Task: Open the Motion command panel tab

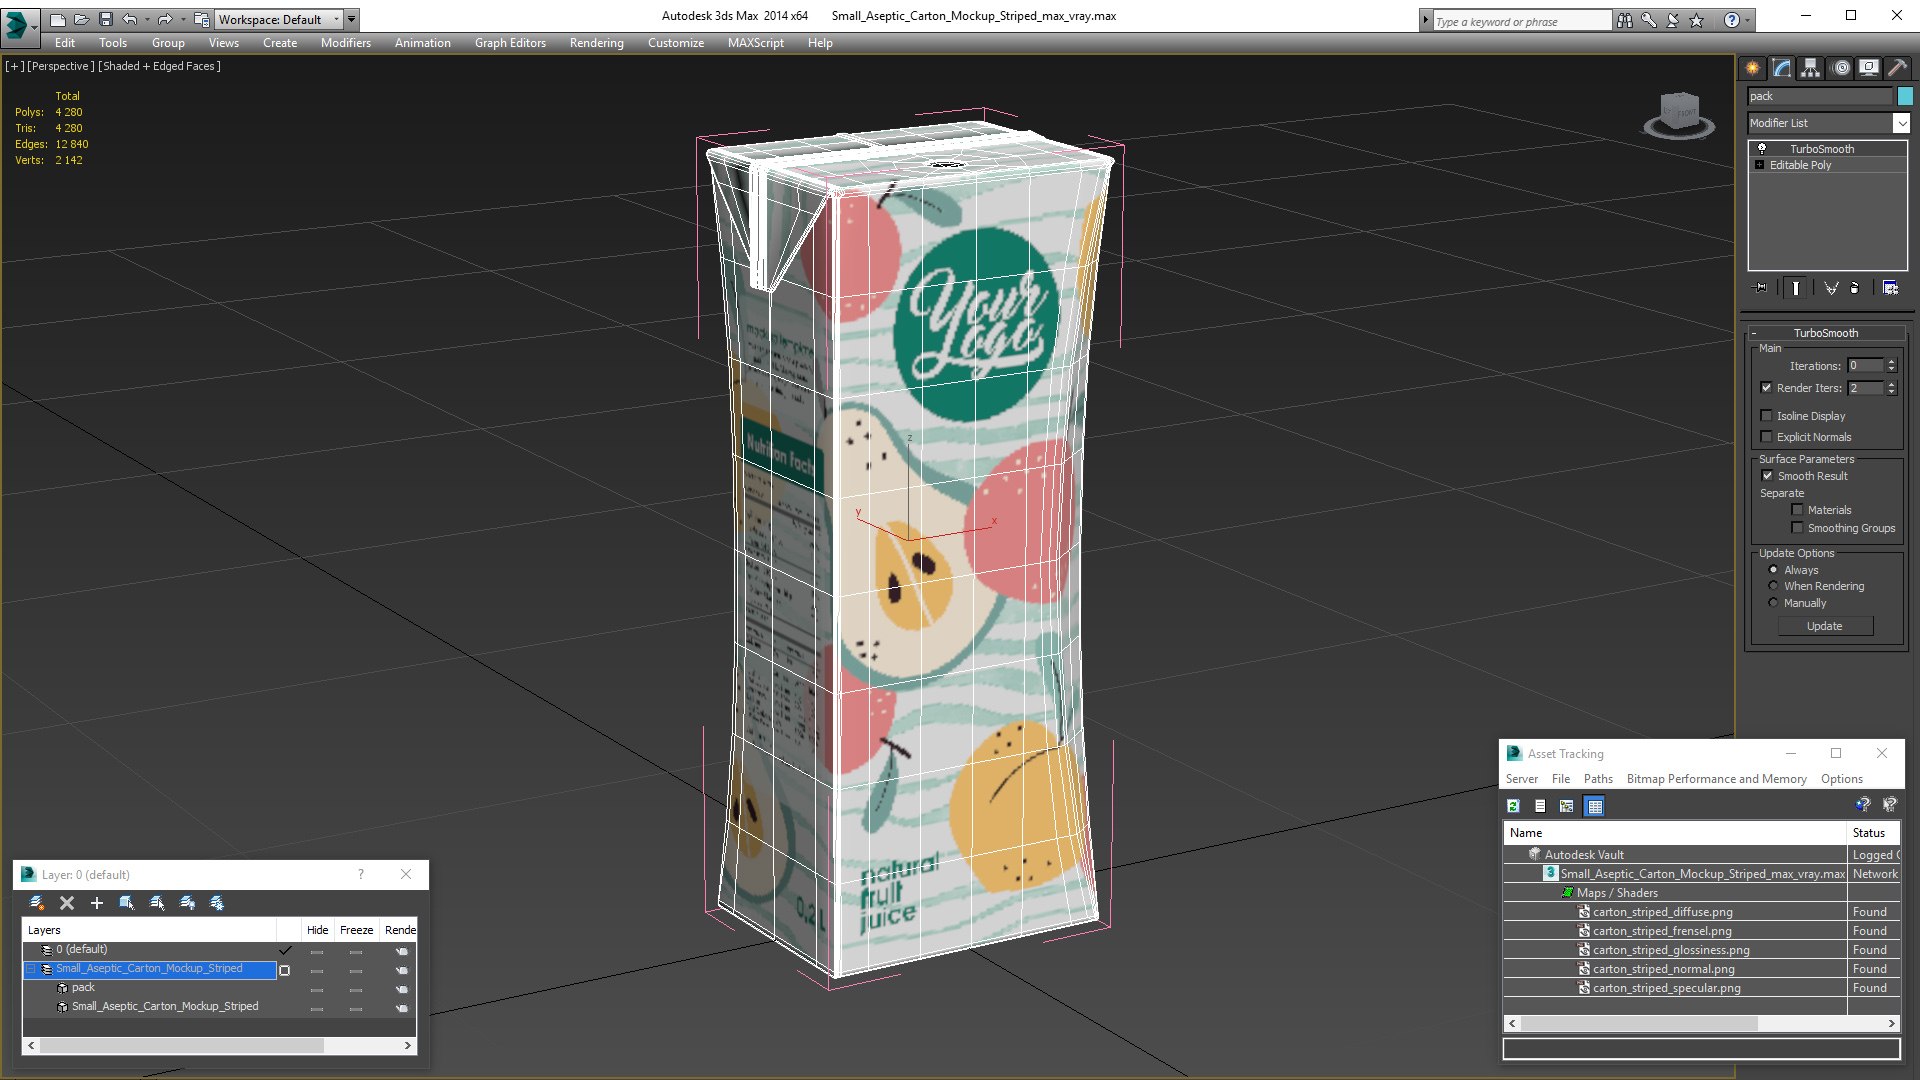Action: pyautogui.click(x=1841, y=68)
